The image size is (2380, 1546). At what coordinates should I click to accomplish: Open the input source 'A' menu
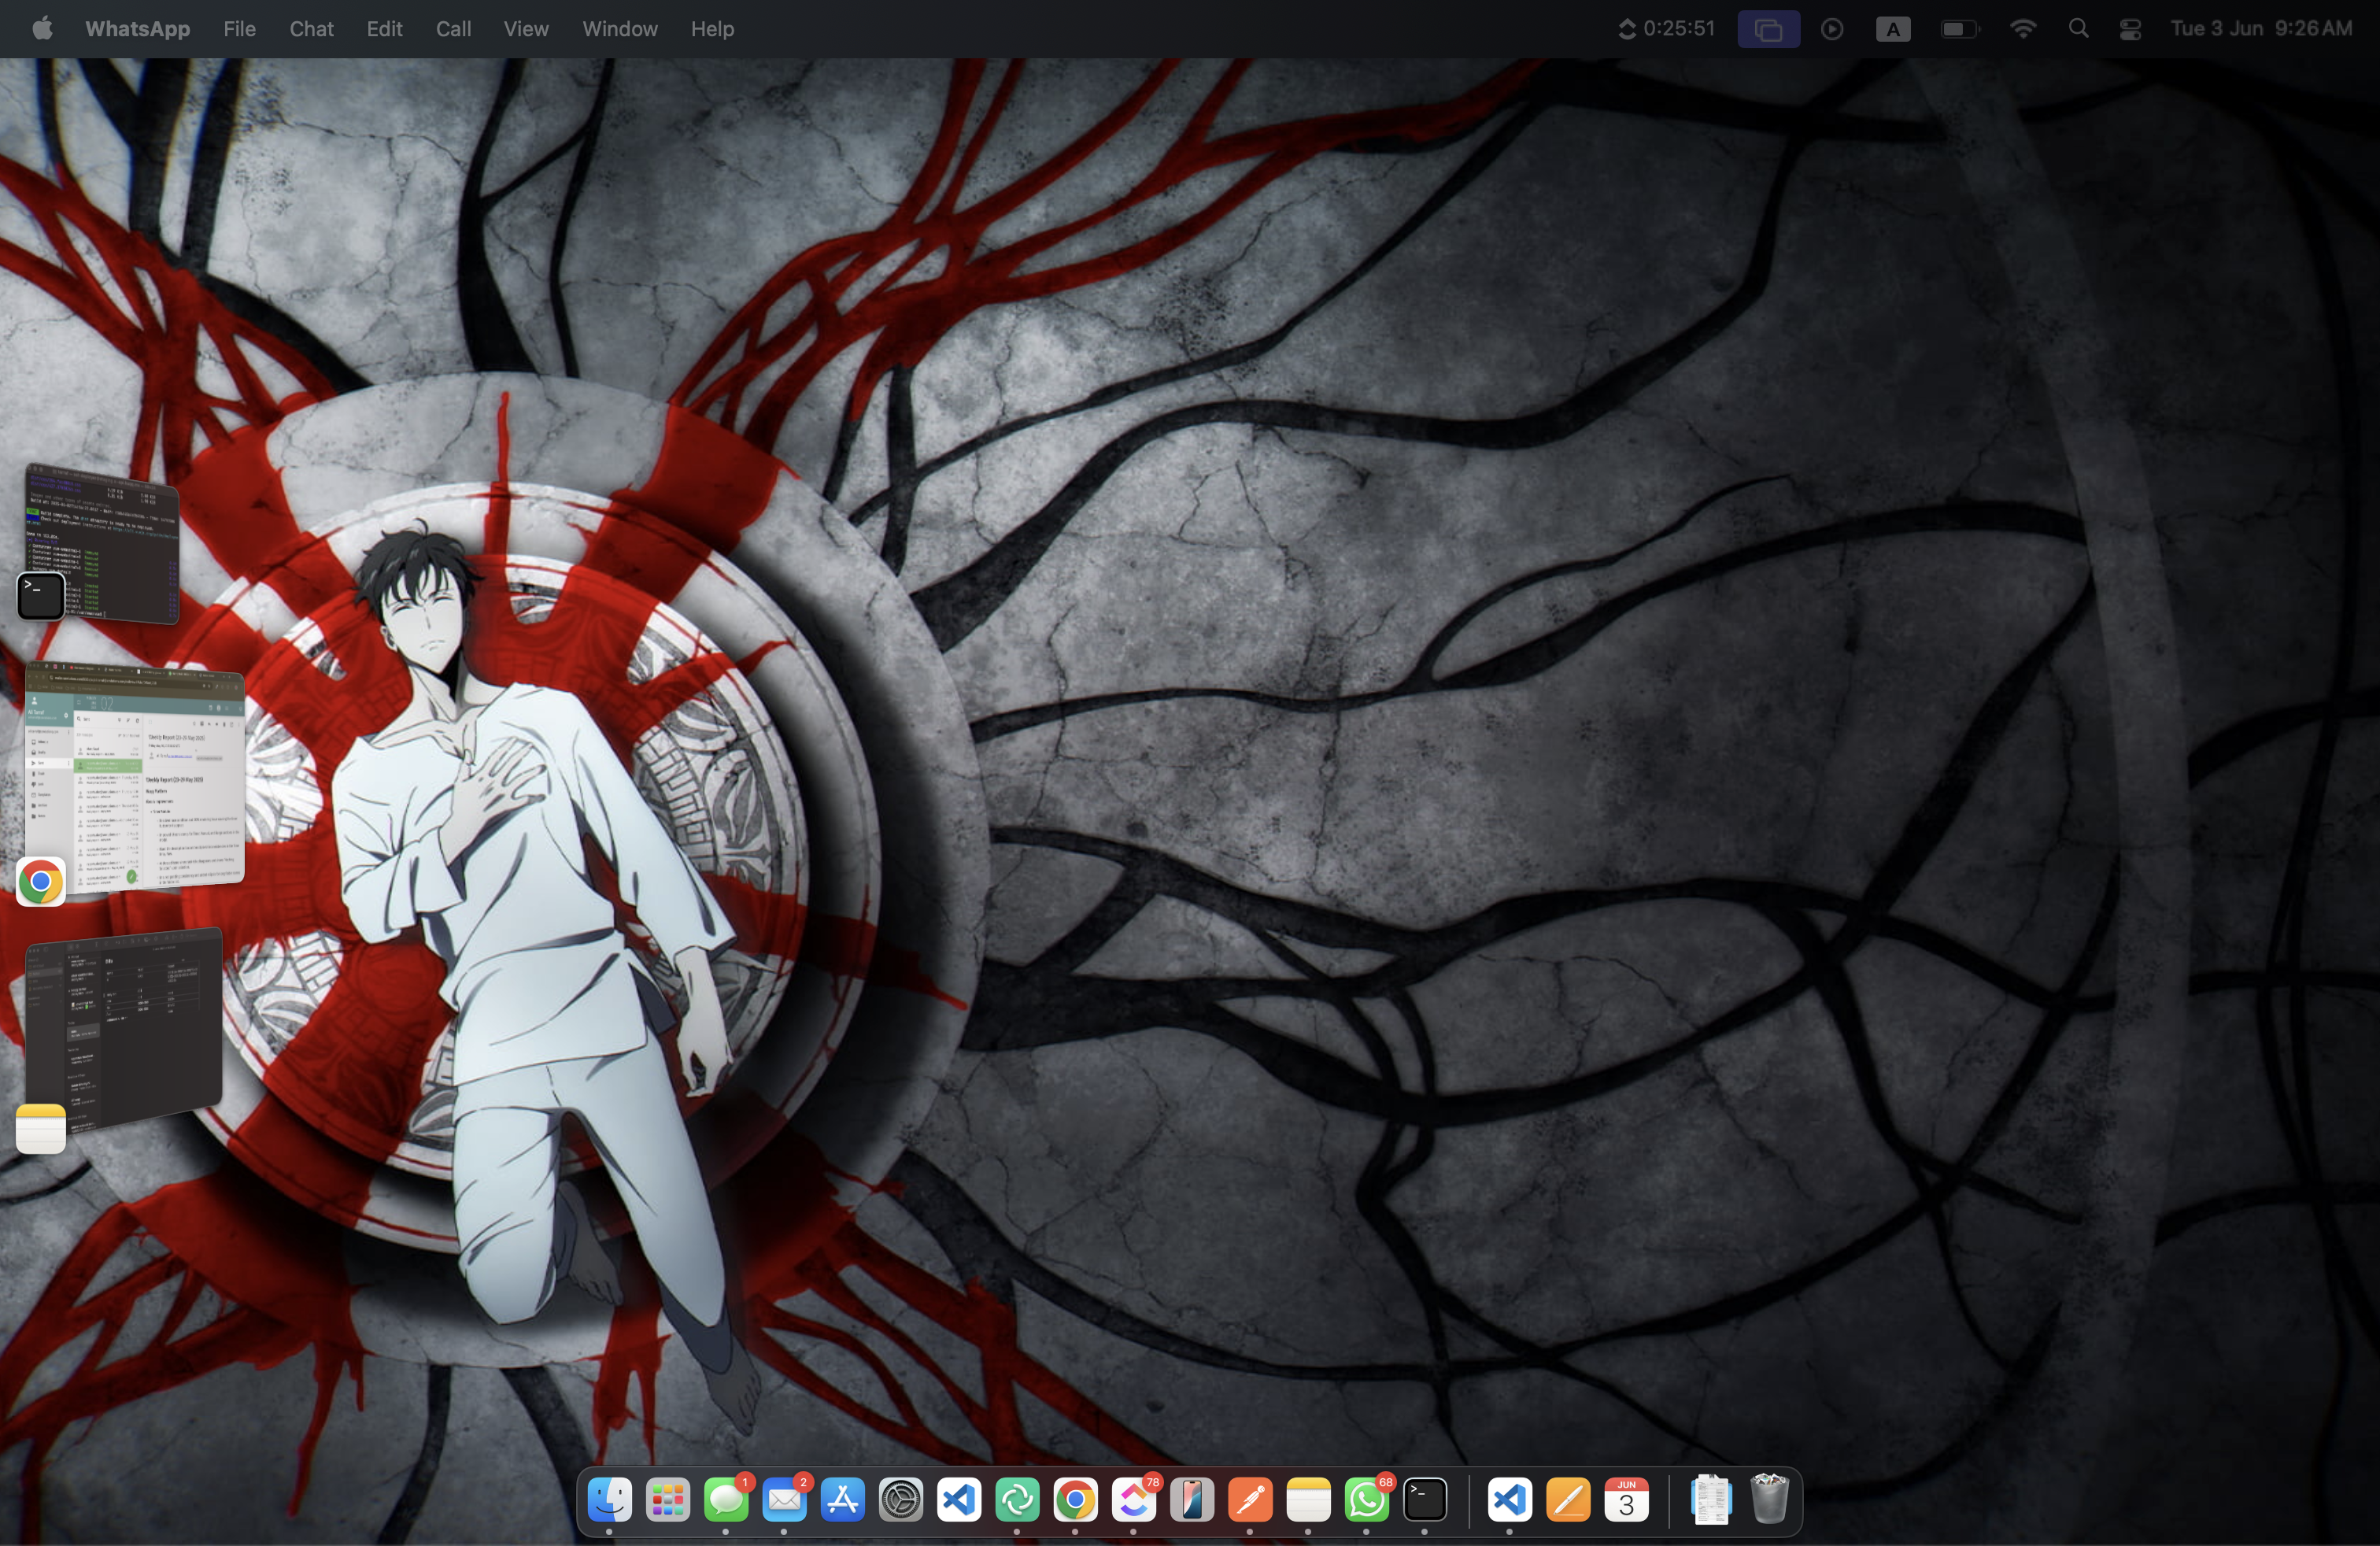point(1892,29)
